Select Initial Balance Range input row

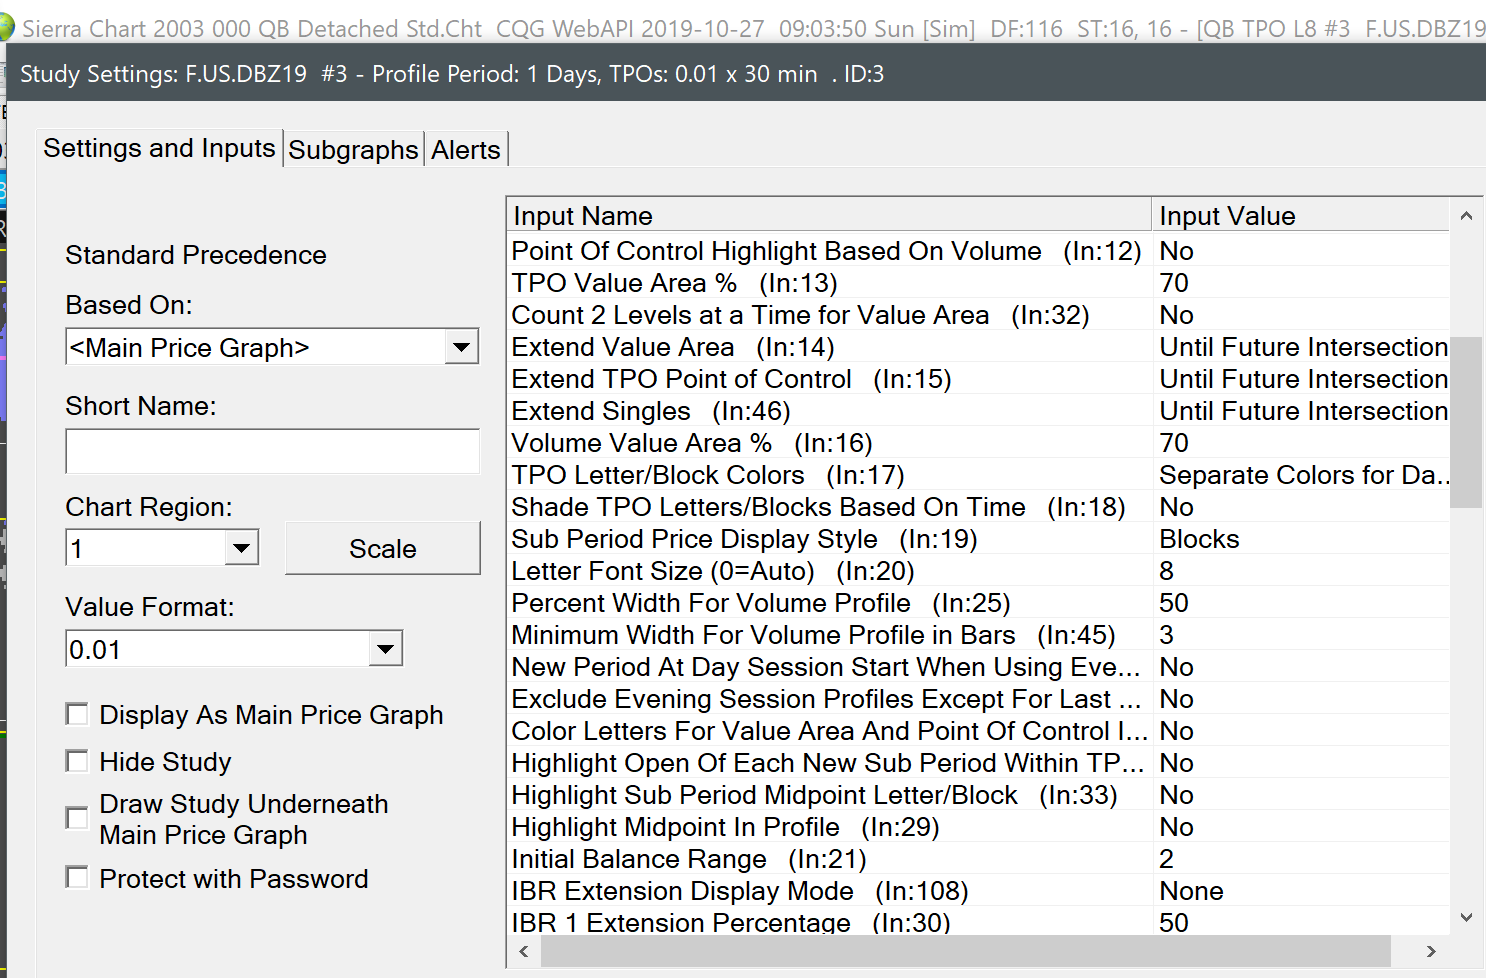pos(978,859)
